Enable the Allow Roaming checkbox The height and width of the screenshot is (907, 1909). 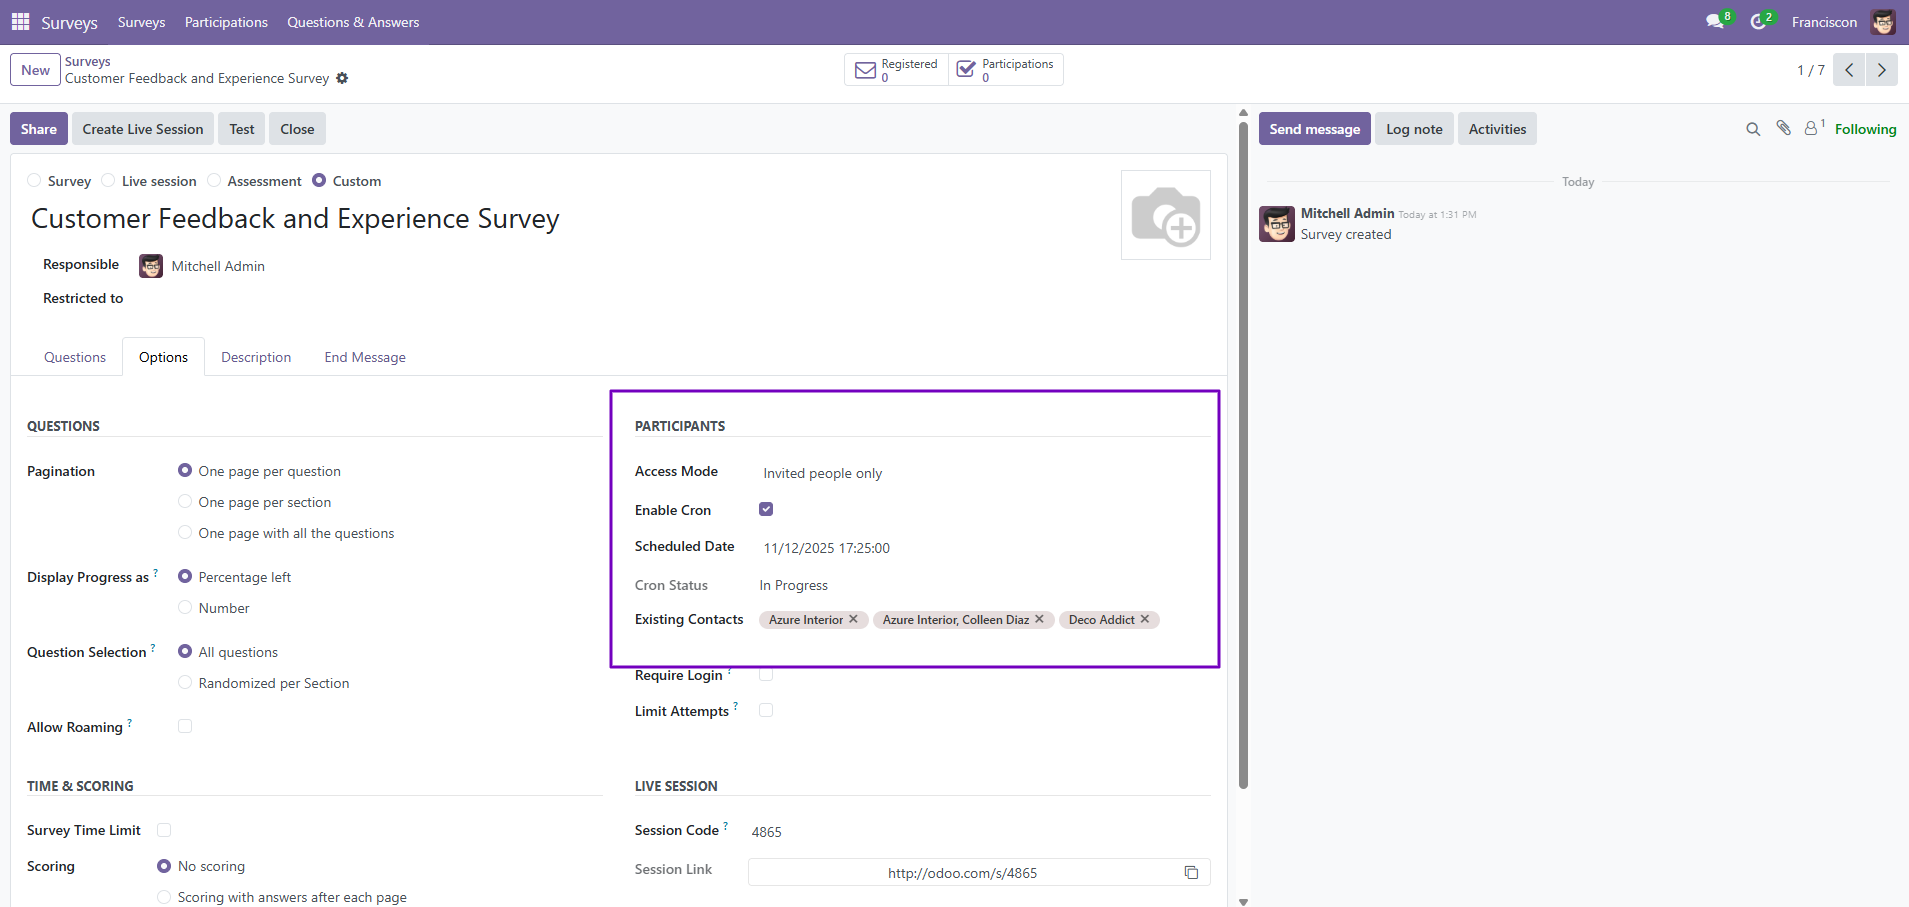pos(185,726)
